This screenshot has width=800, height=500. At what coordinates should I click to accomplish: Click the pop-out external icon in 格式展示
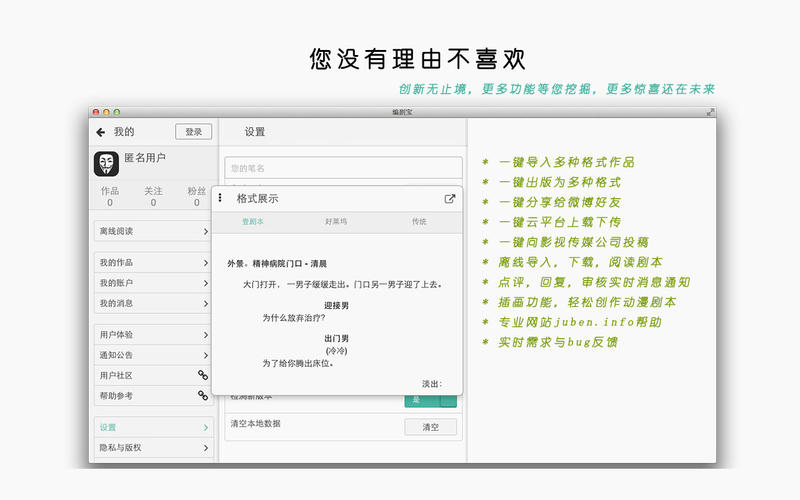[449, 198]
